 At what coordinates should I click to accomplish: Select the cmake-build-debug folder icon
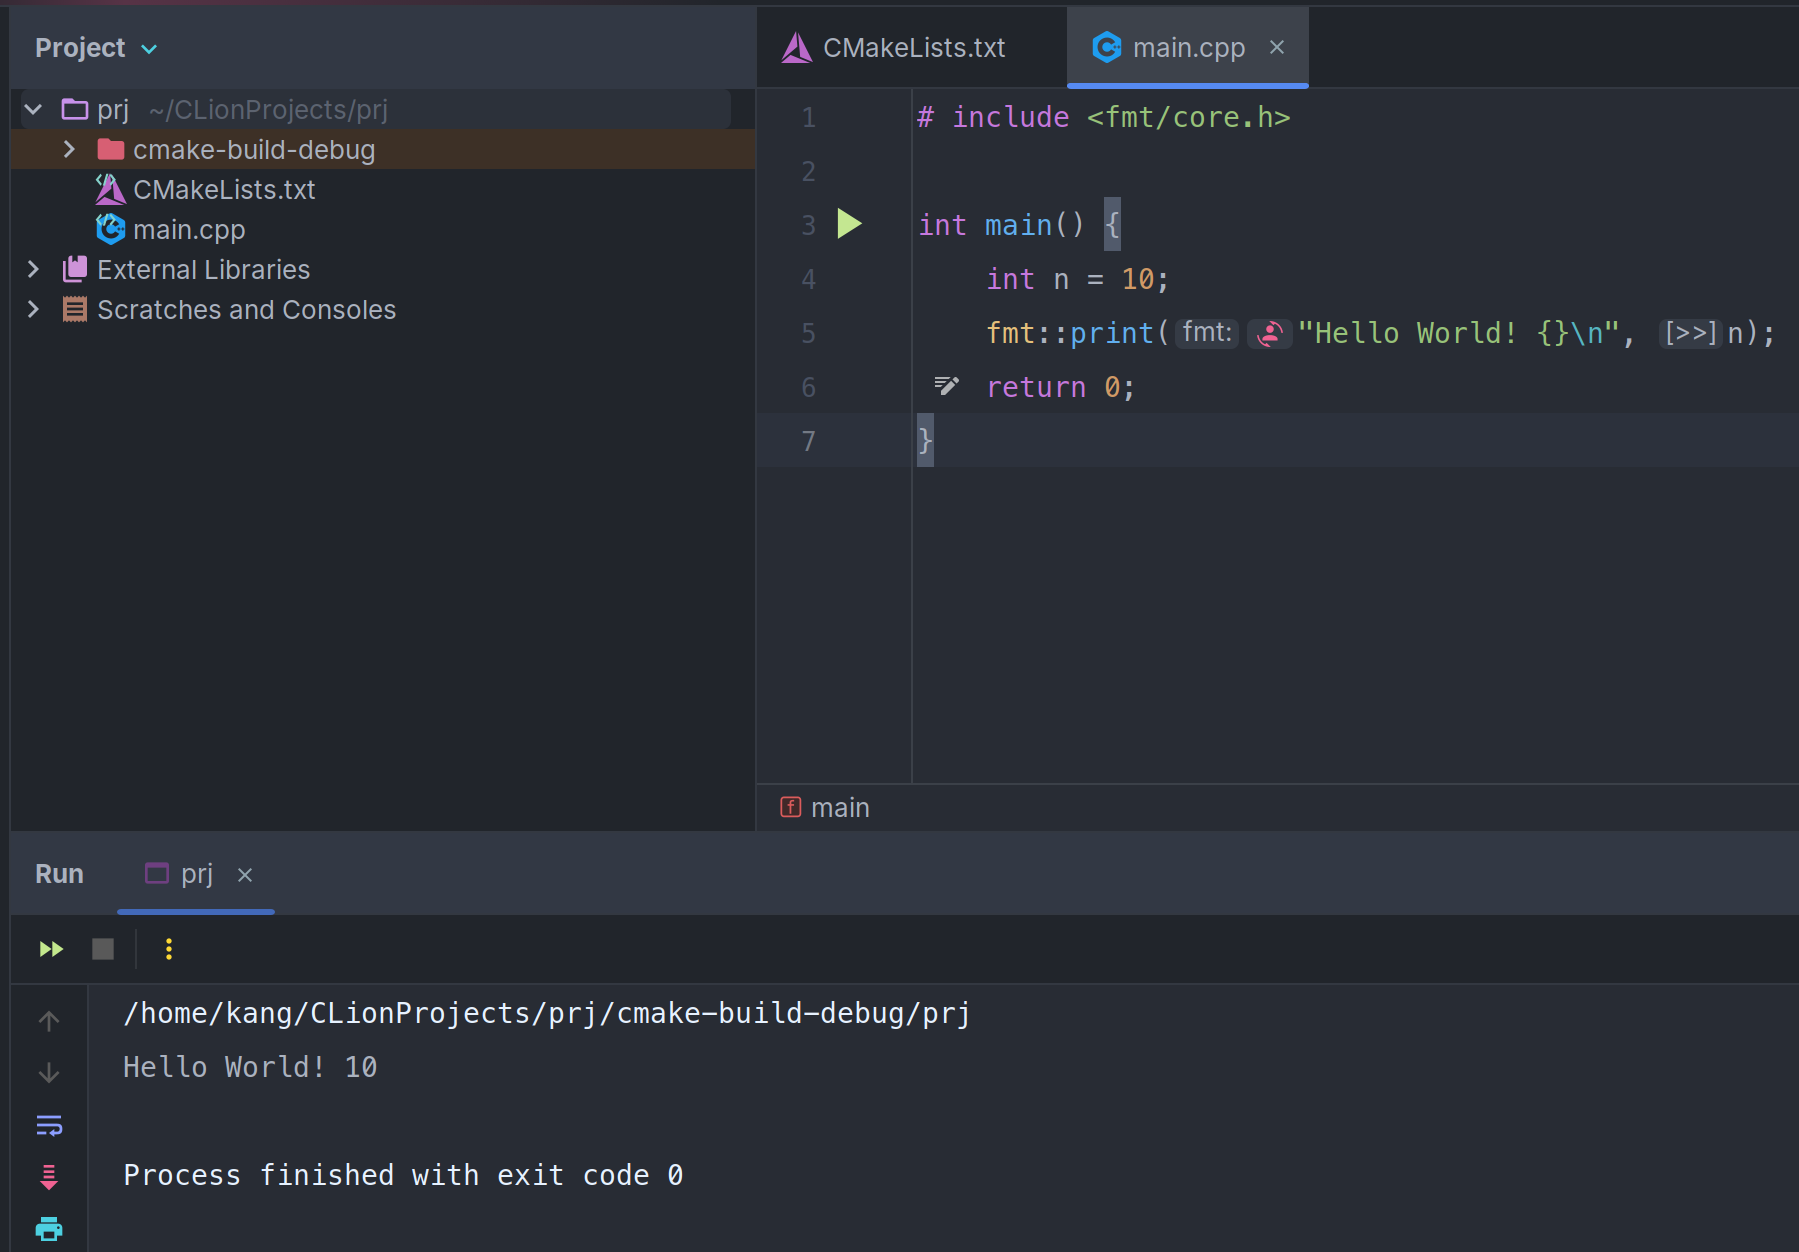pos(110,149)
